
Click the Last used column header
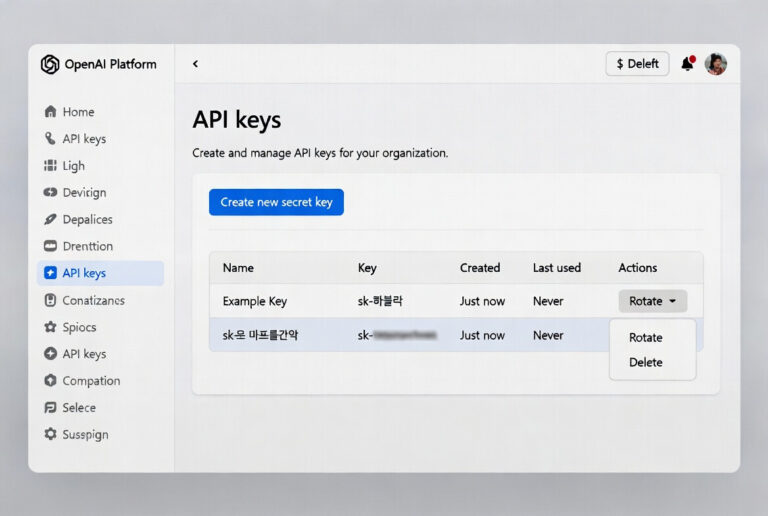(x=556, y=268)
